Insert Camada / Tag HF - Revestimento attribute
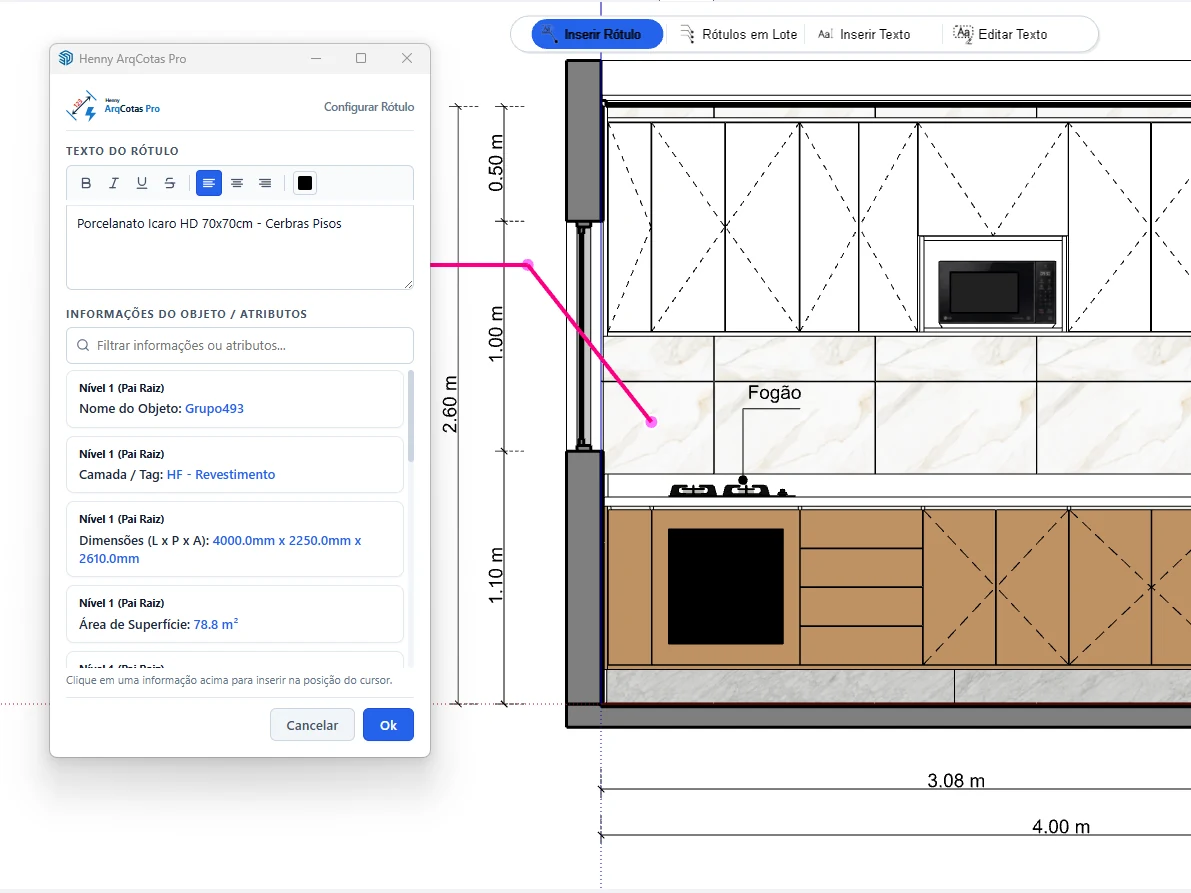This screenshot has width=1191, height=893. click(235, 465)
